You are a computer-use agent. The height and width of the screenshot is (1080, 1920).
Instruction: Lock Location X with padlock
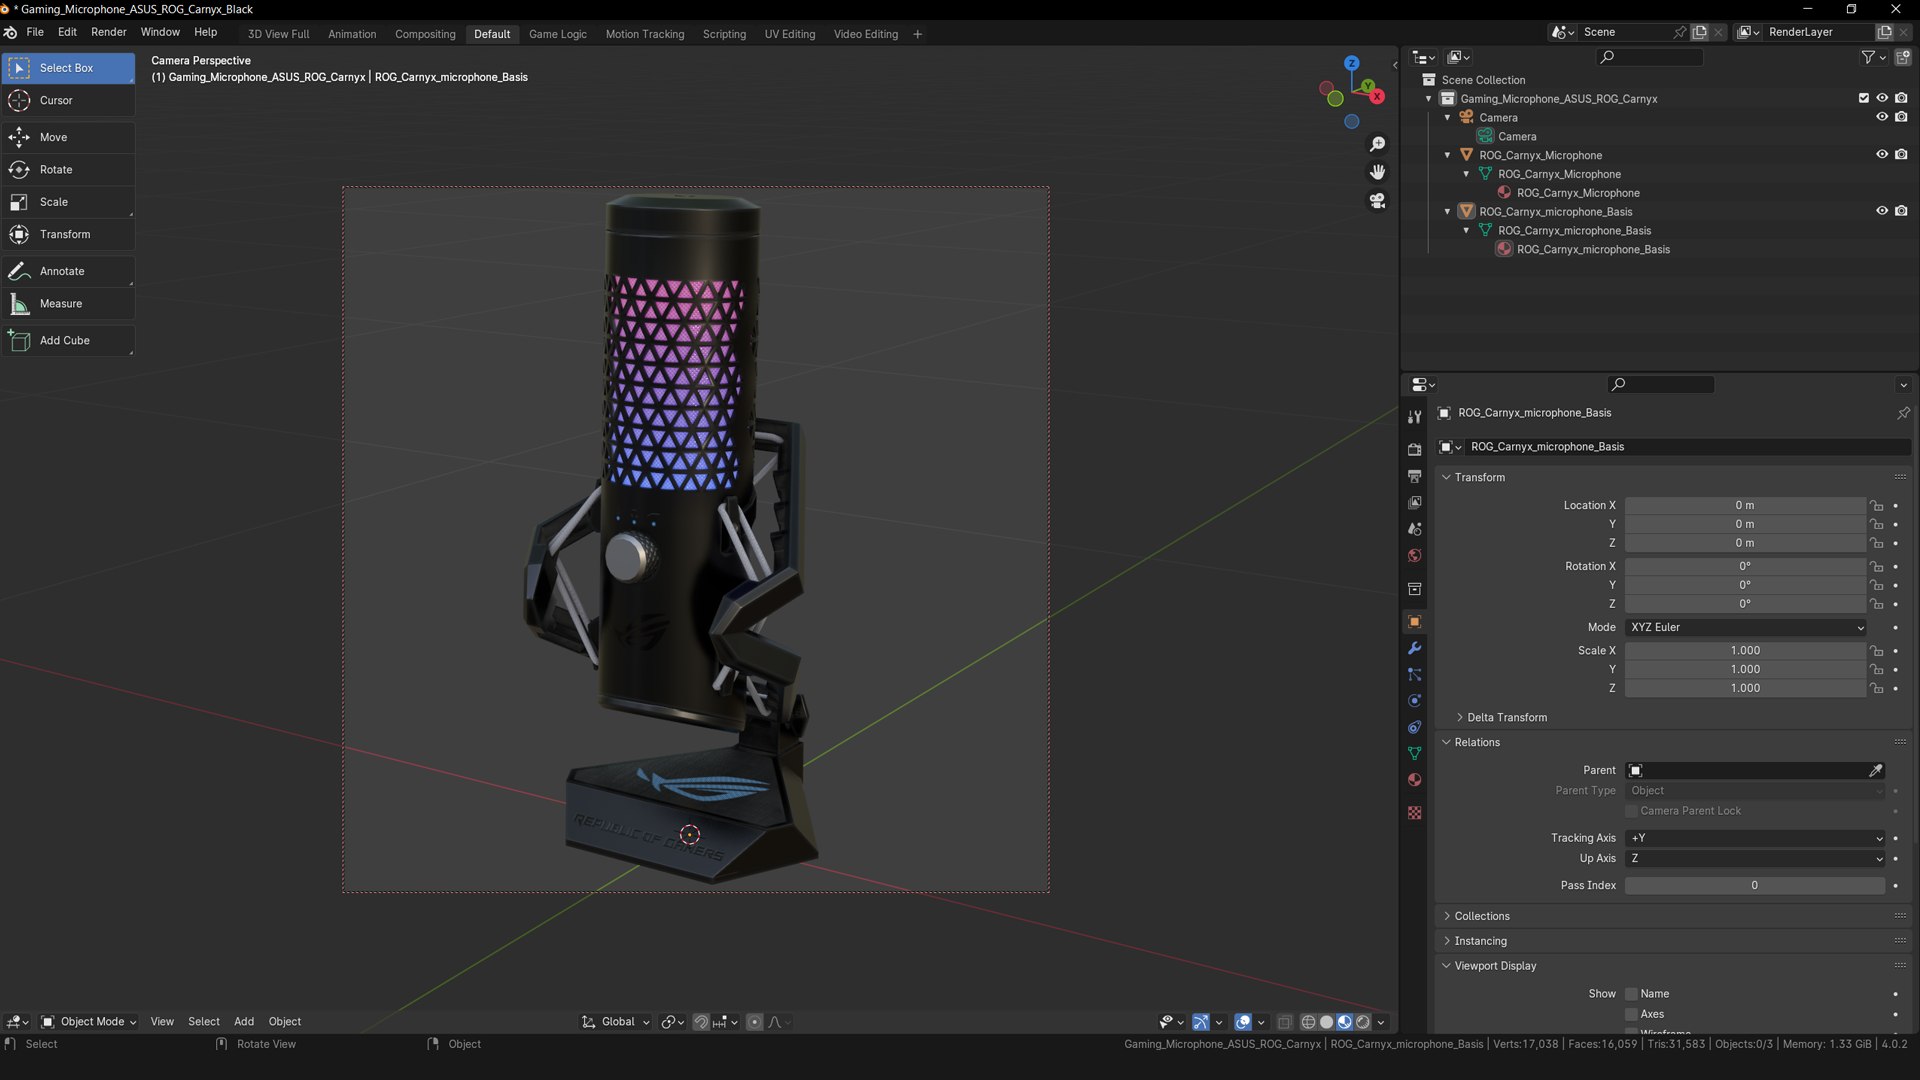click(1877, 506)
